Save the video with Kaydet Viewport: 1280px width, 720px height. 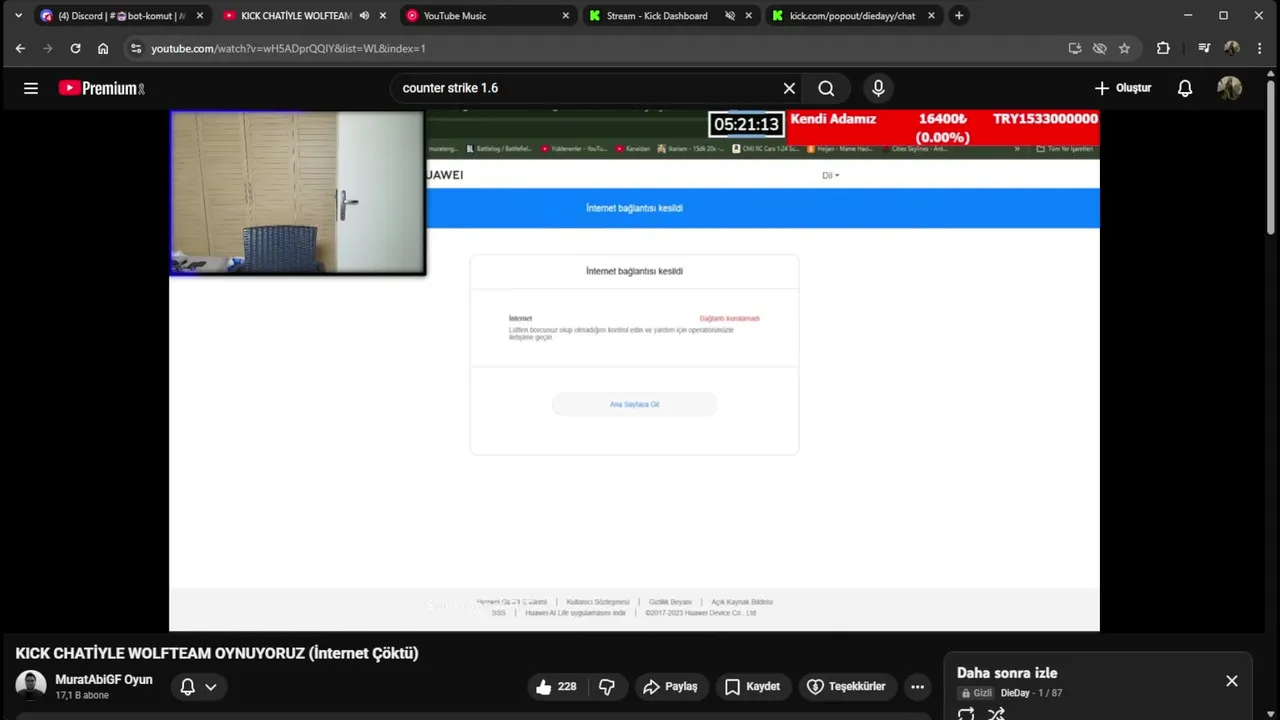tap(752, 687)
